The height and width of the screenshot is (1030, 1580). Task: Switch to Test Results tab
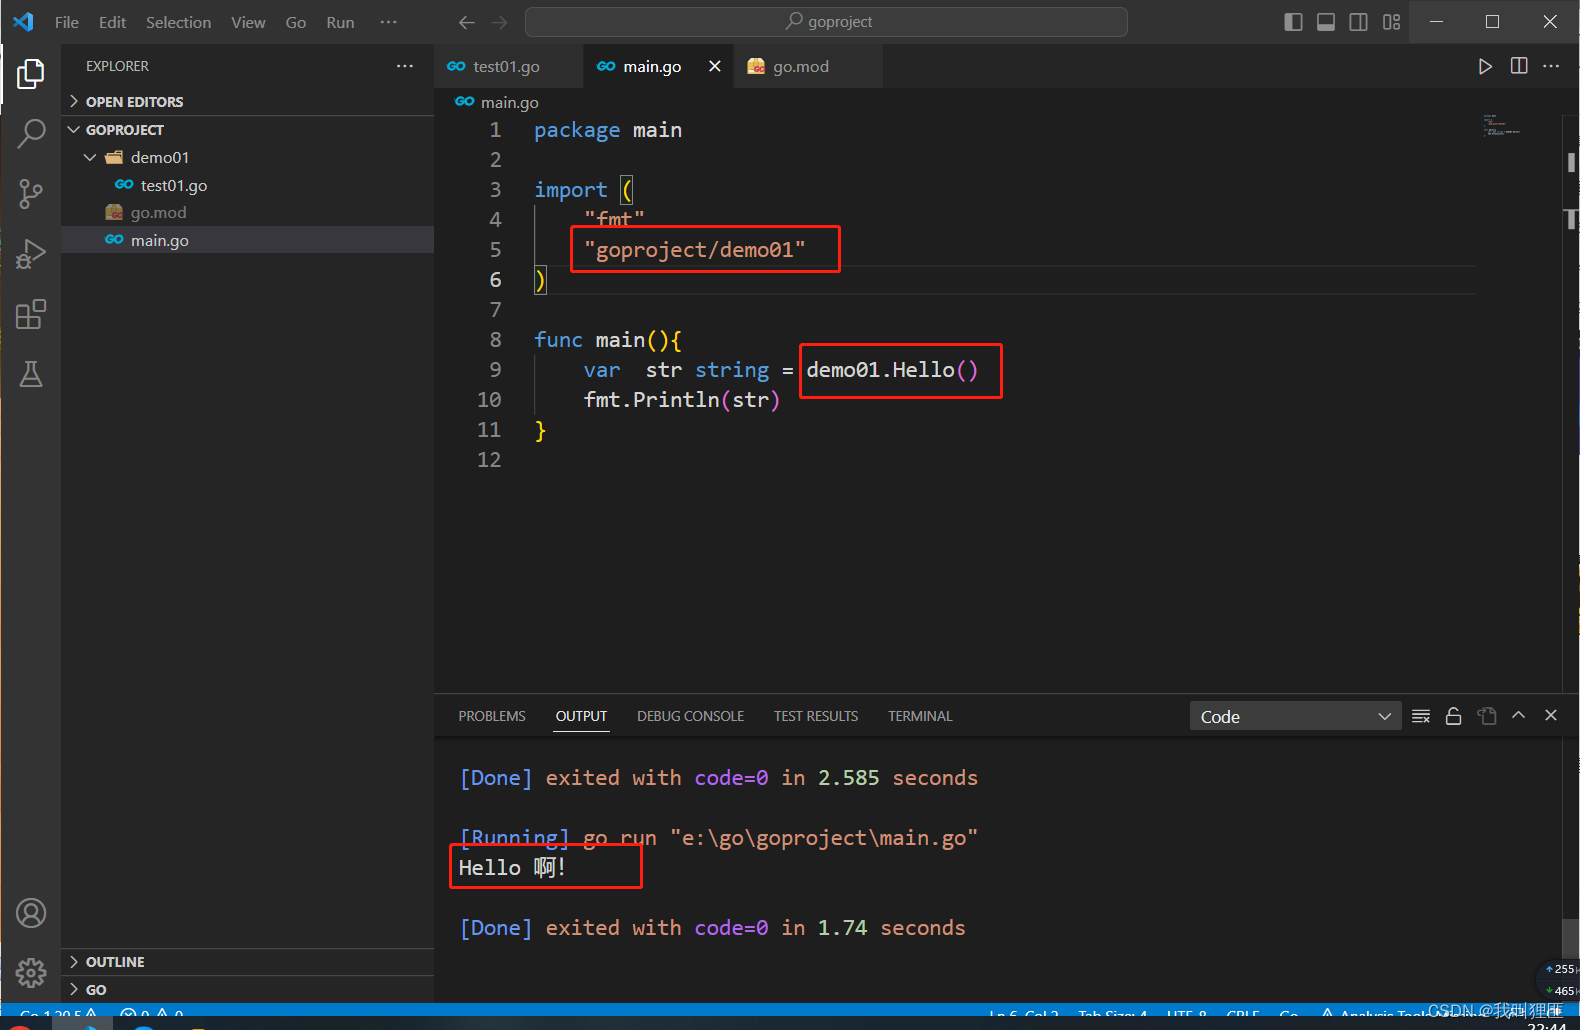pyautogui.click(x=816, y=716)
